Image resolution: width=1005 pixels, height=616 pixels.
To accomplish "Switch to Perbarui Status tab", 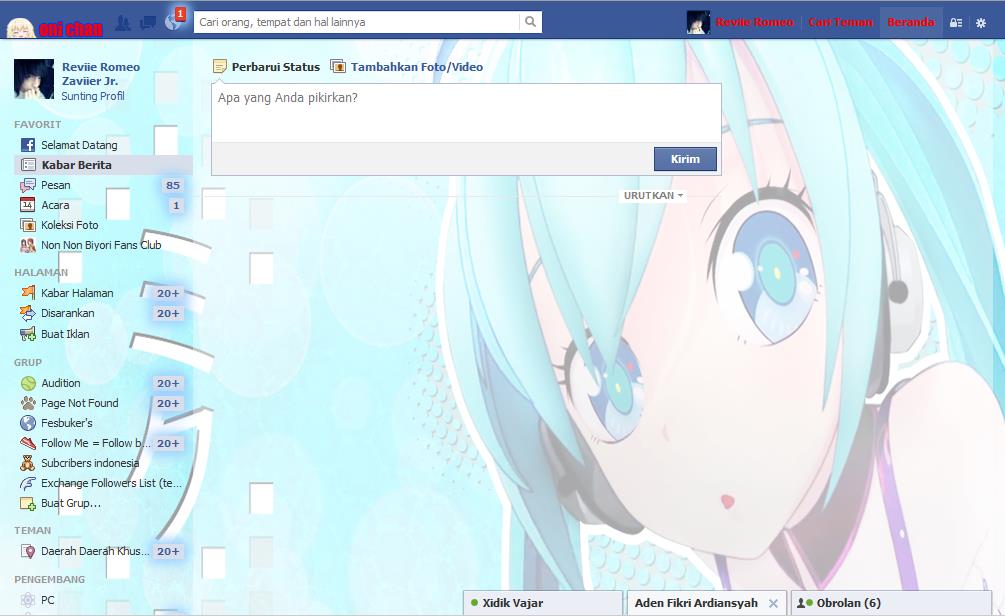I will [x=267, y=67].
